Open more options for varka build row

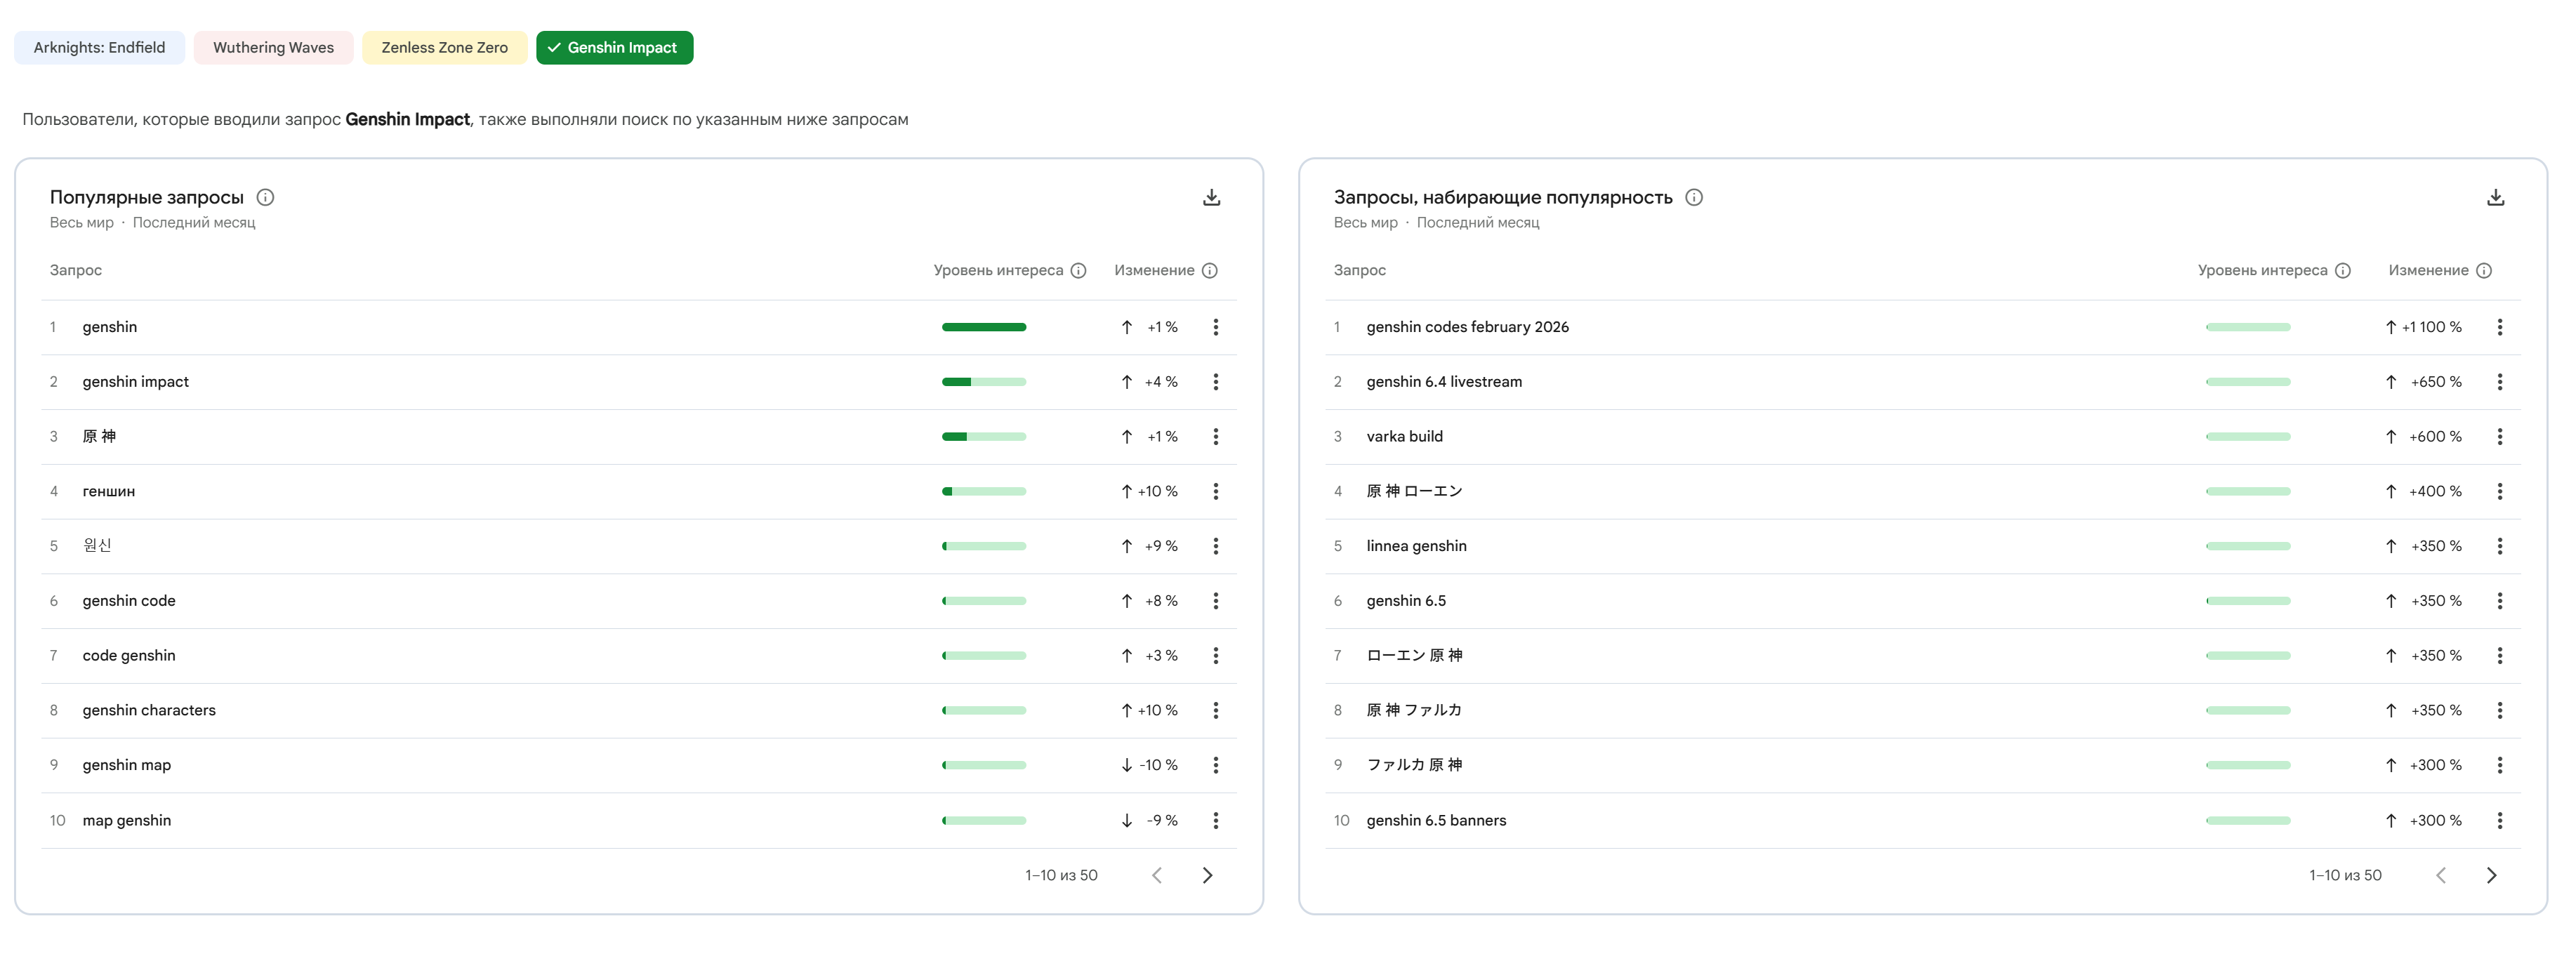(2499, 436)
